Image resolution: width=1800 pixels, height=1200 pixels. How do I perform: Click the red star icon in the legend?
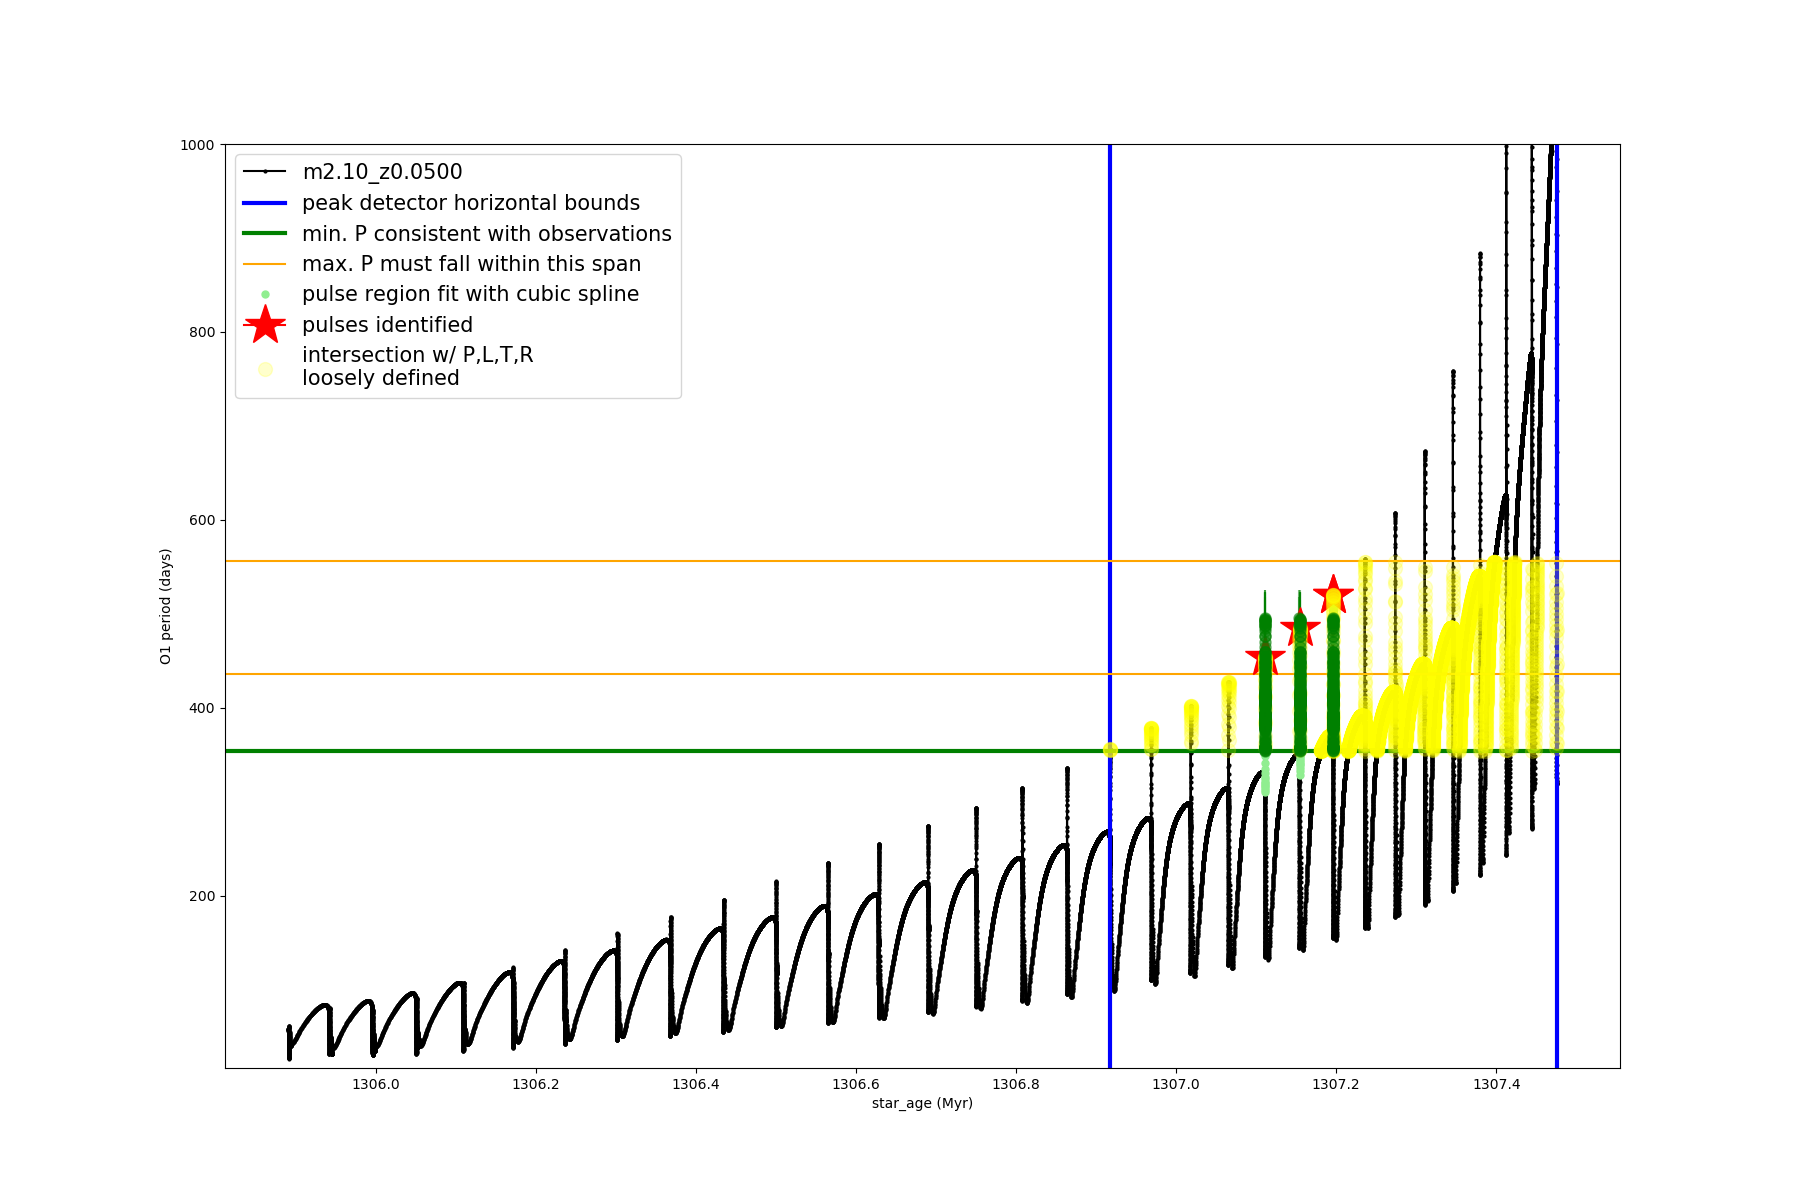tap(265, 325)
